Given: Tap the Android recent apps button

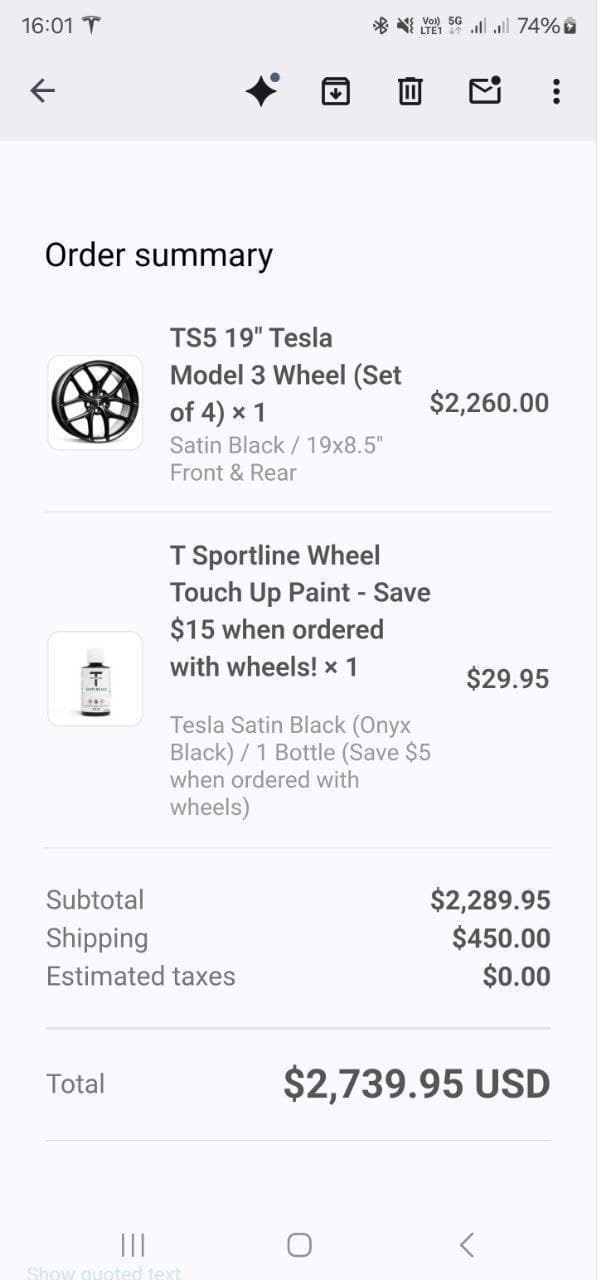Looking at the screenshot, I should click(132, 1244).
